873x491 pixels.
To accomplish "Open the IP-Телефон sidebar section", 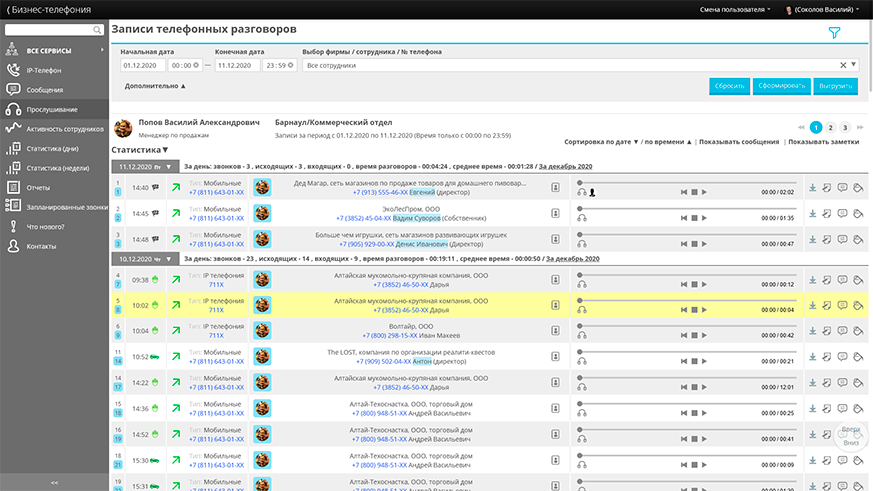I will click(x=55, y=70).
